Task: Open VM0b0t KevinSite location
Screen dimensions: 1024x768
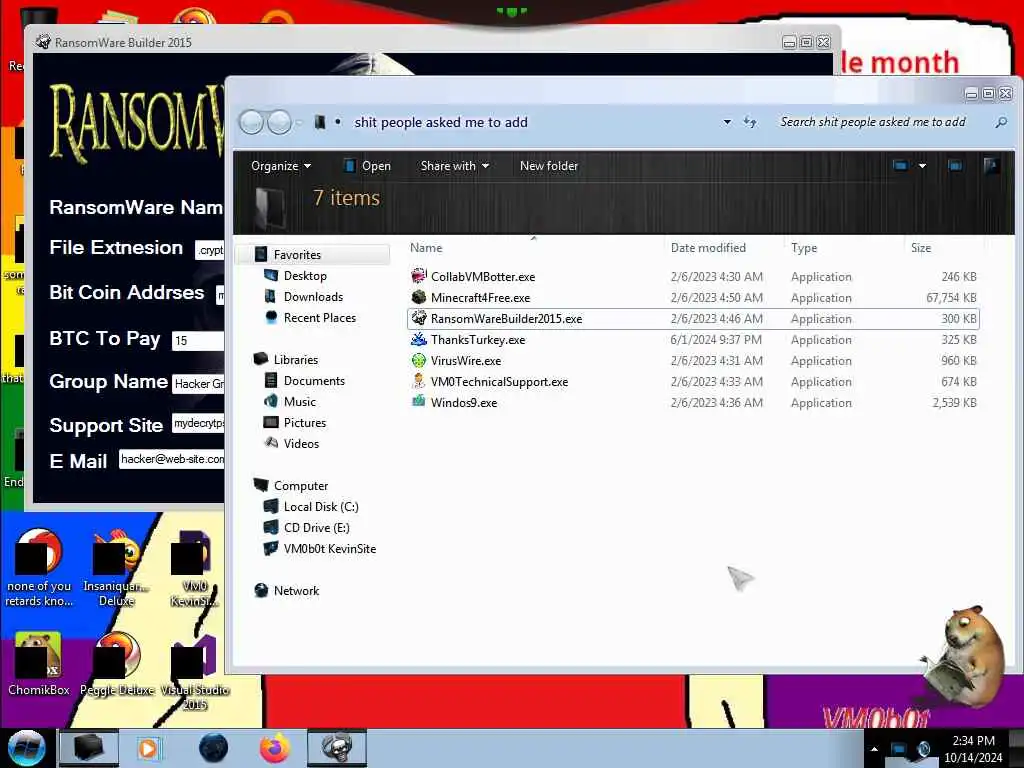Action: [x=329, y=548]
